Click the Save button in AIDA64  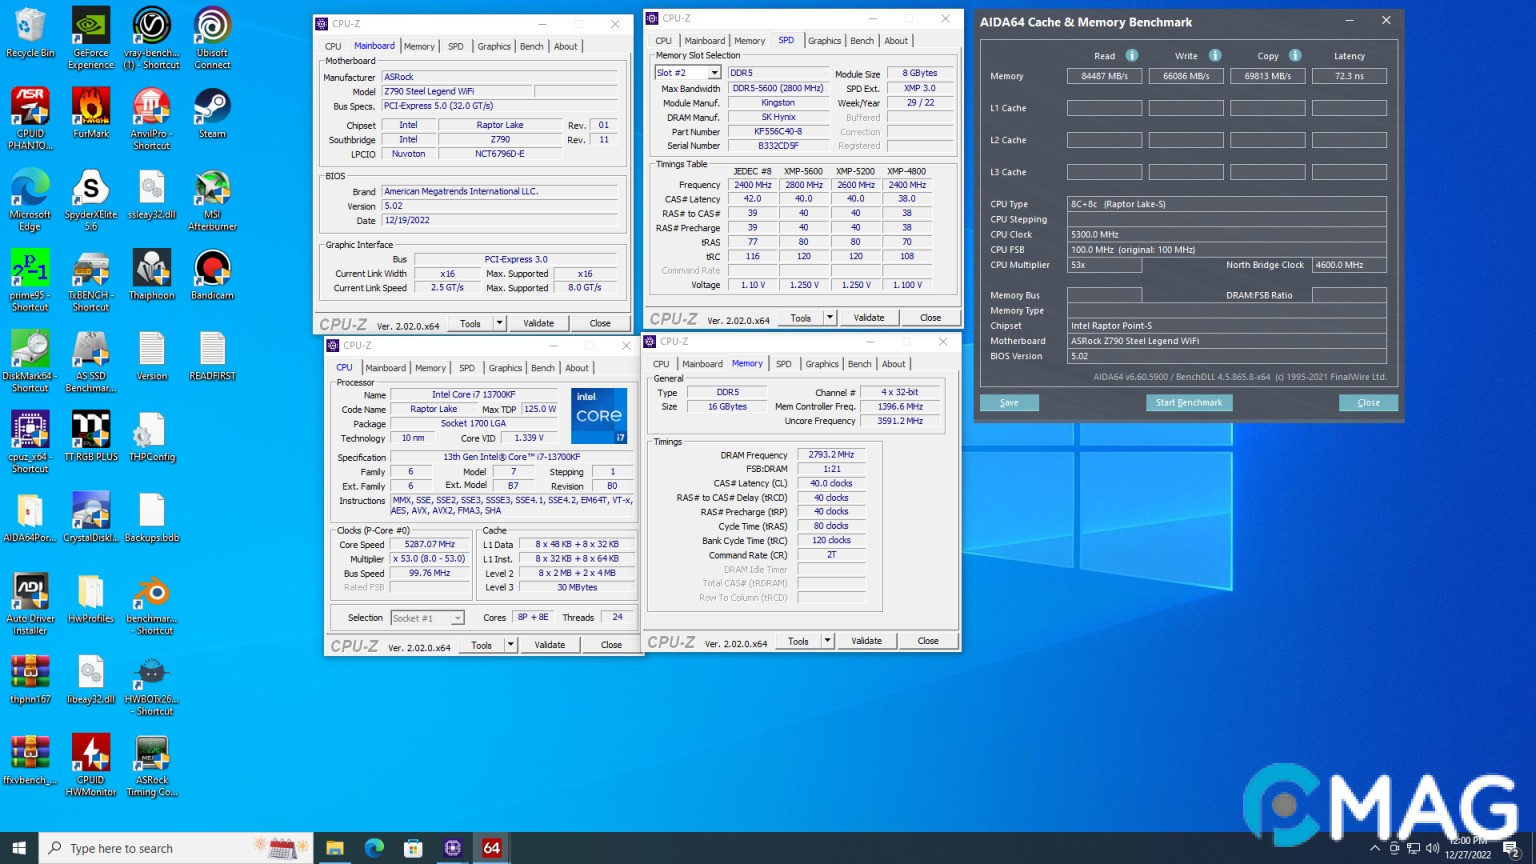point(1009,403)
